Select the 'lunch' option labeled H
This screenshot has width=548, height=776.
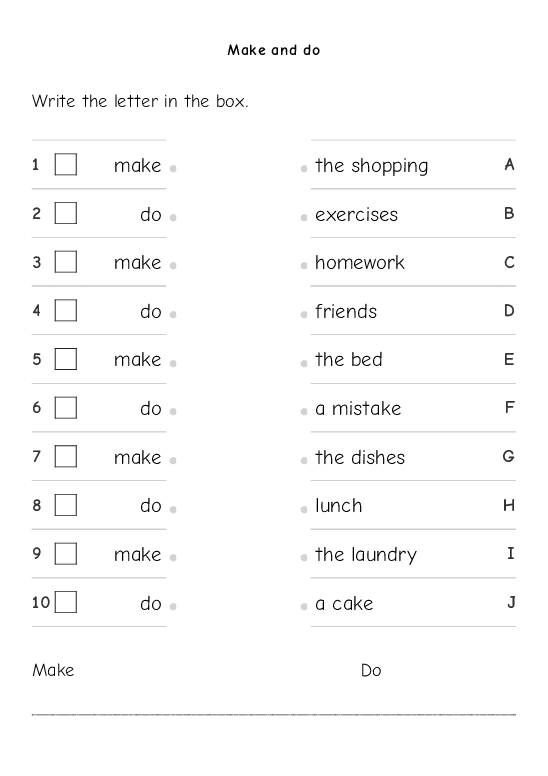pos(339,505)
